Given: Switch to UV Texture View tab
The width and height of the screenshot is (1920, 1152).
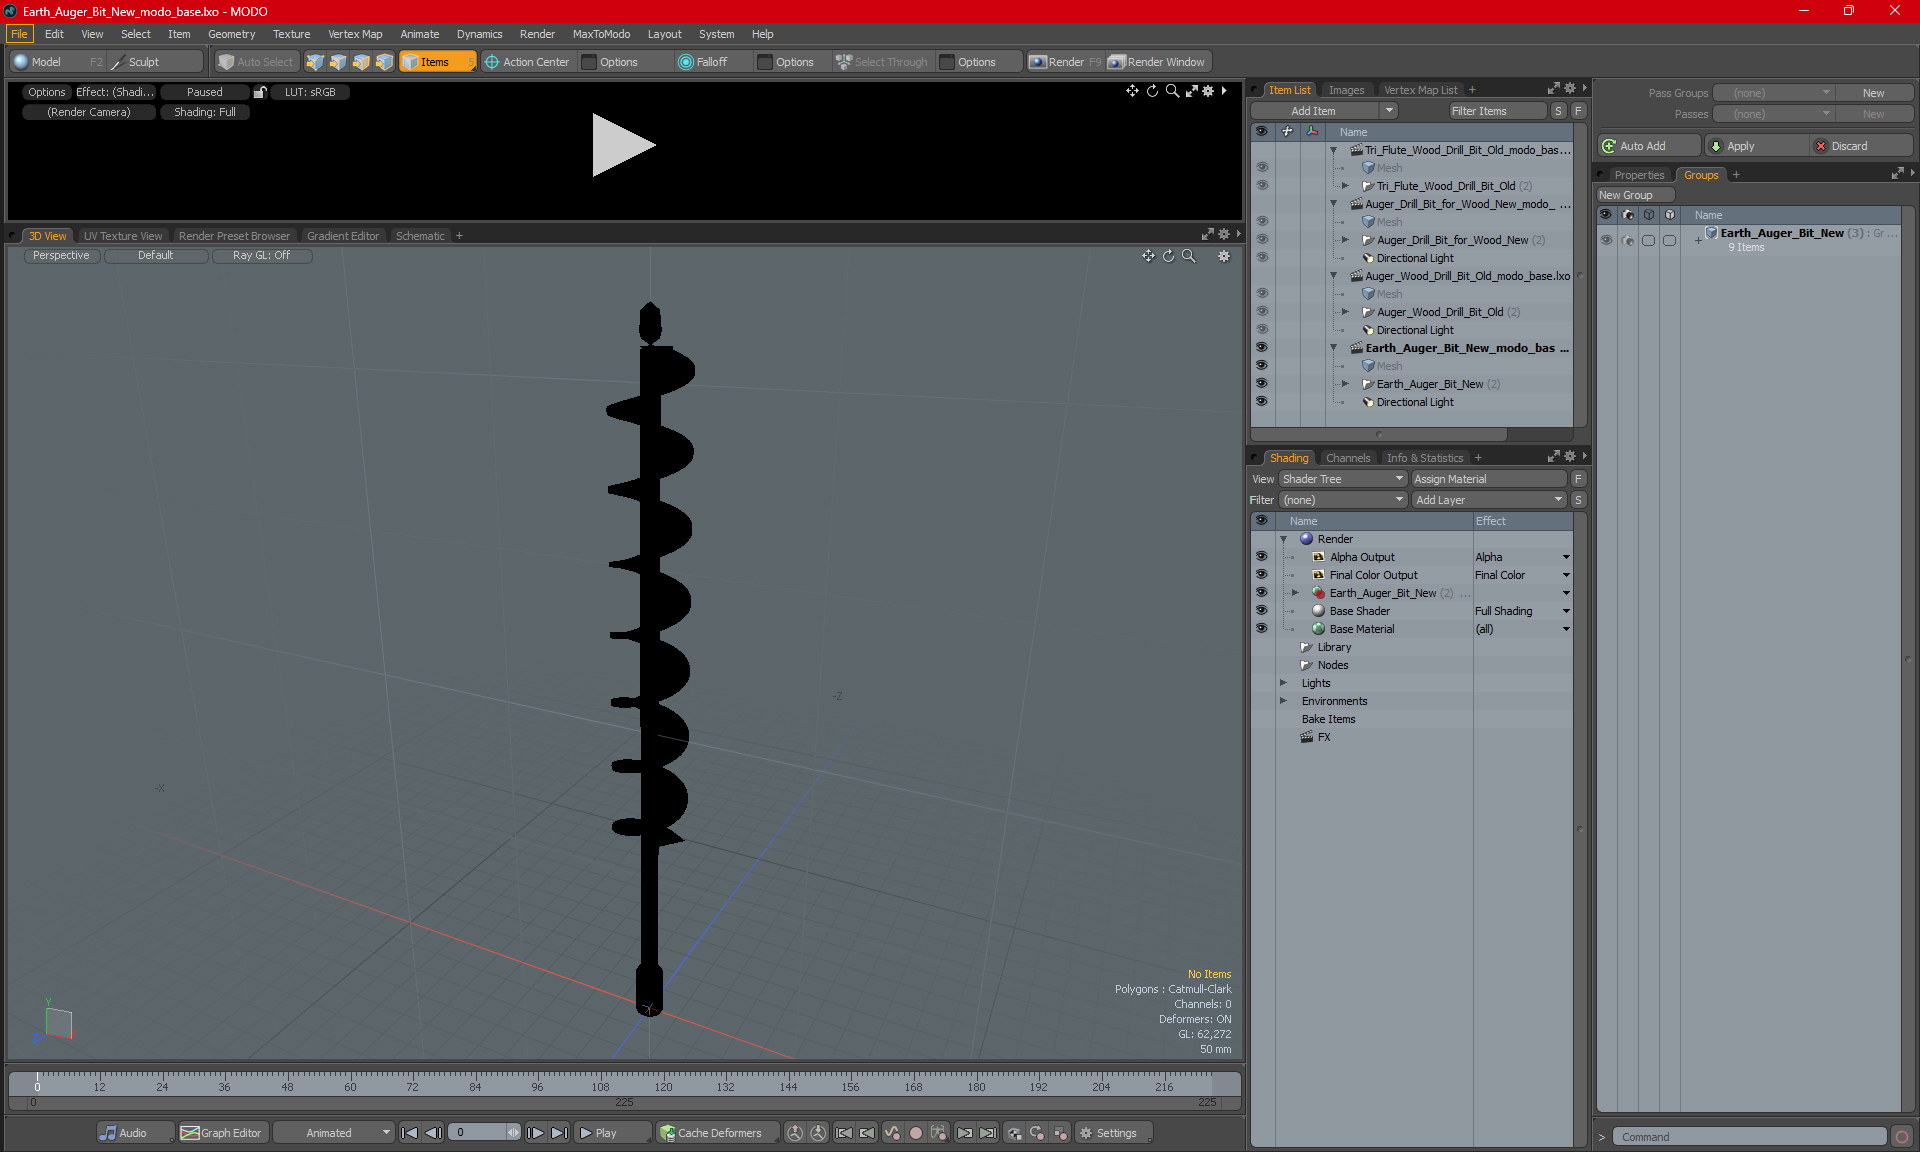Looking at the screenshot, I should [x=121, y=235].
